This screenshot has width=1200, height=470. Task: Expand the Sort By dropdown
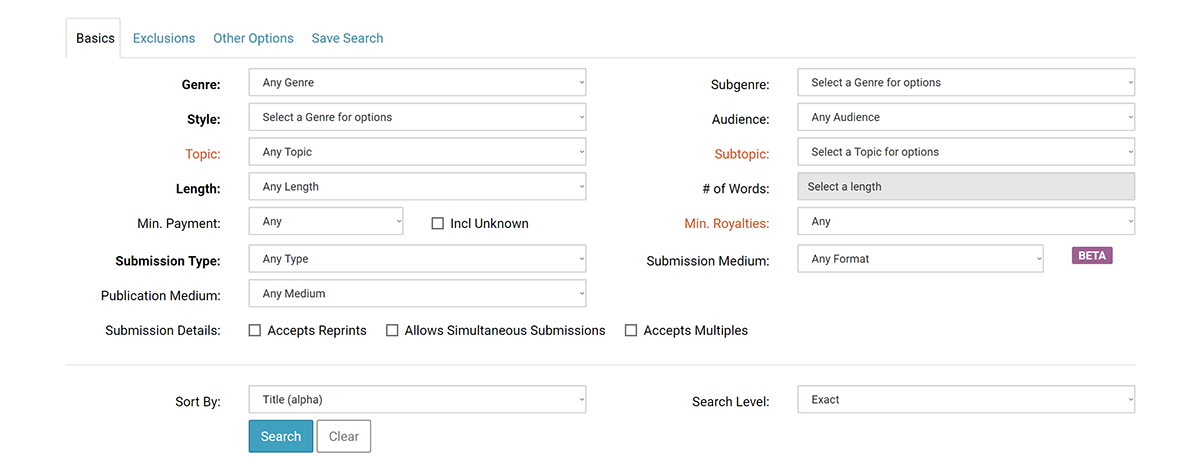click(417, 400)
